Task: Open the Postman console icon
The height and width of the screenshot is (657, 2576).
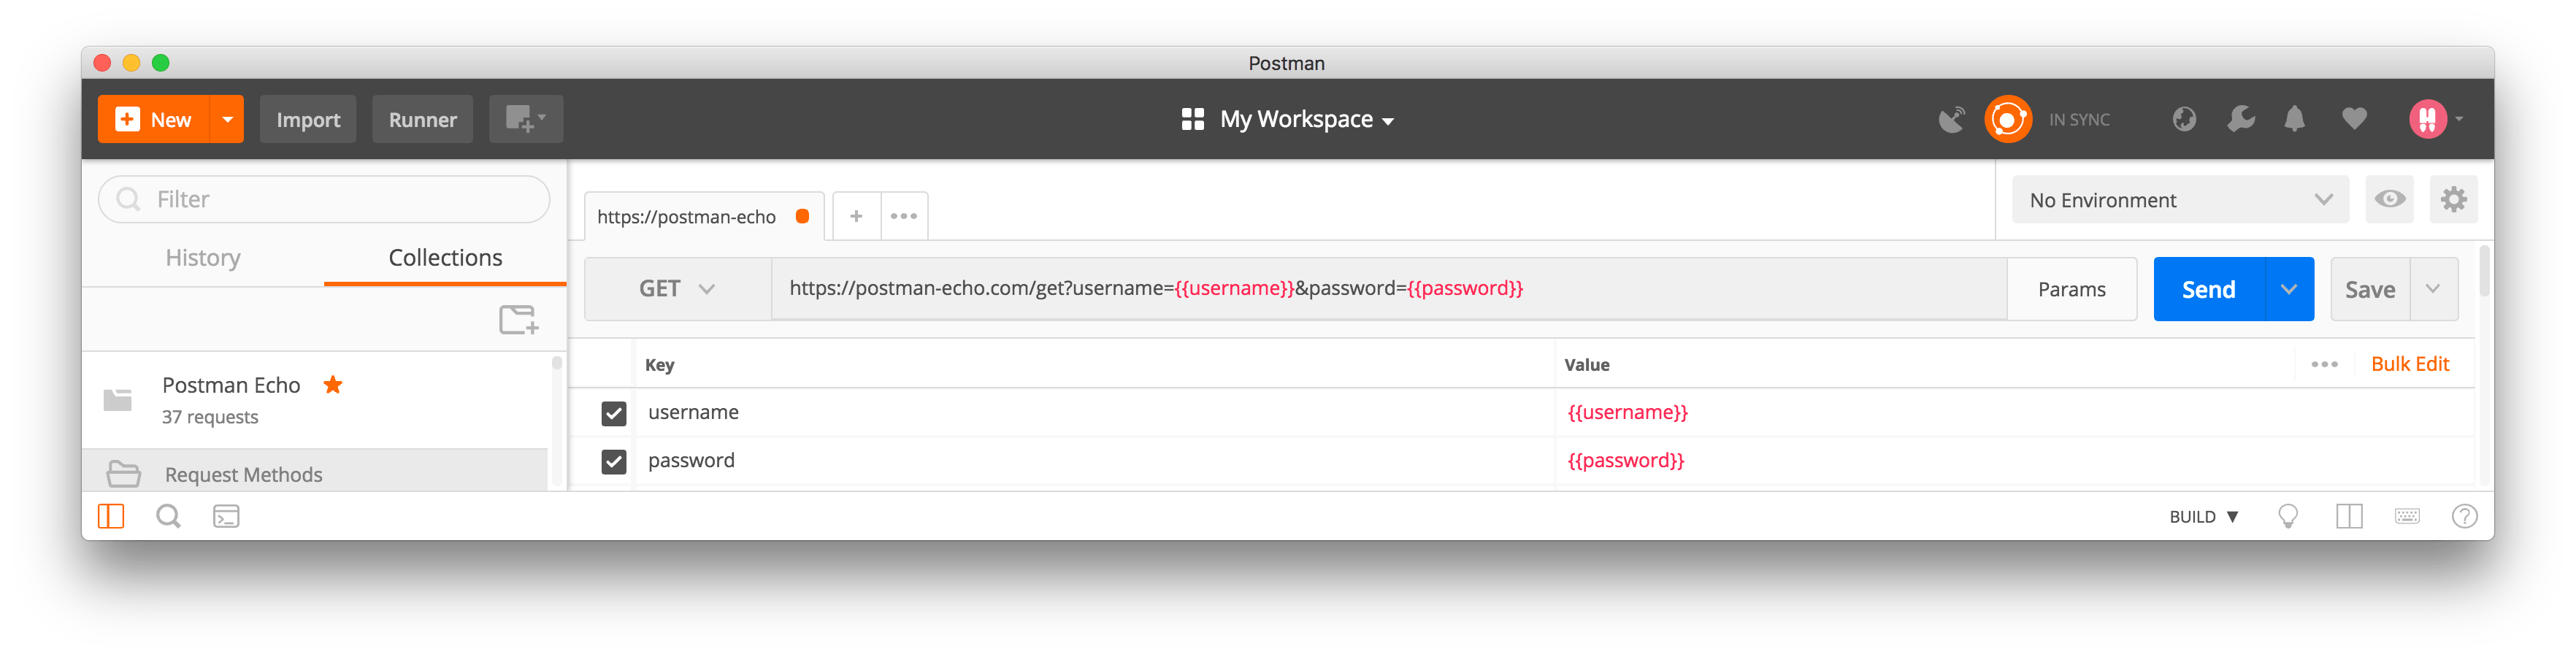Action: click(226, 517)
